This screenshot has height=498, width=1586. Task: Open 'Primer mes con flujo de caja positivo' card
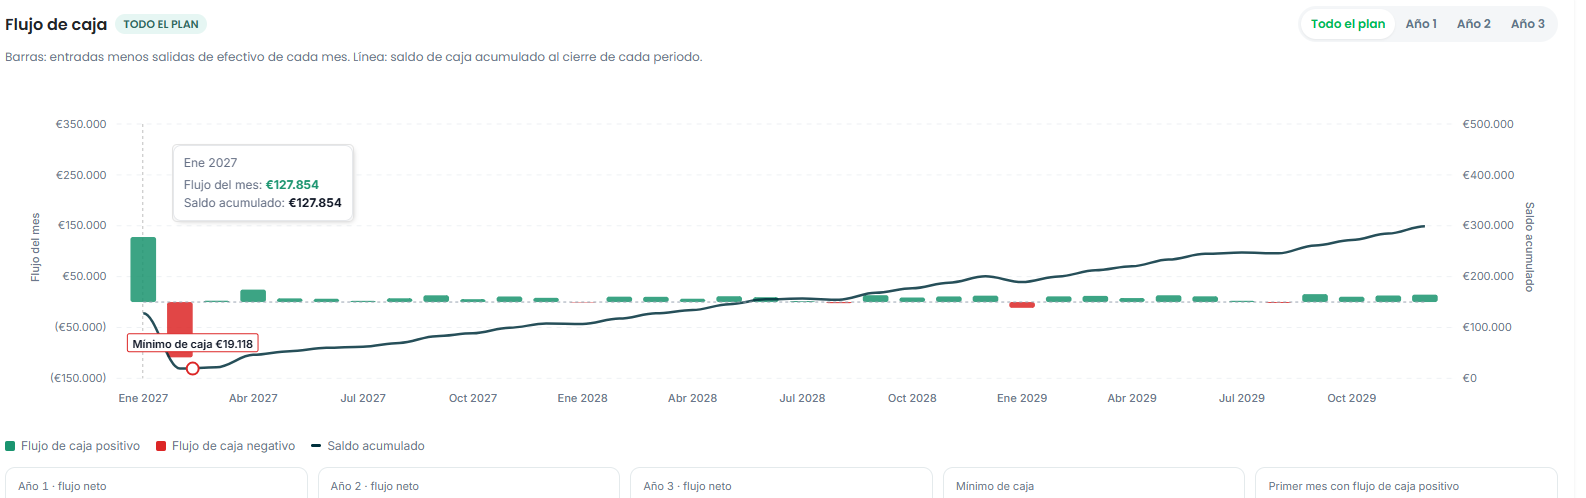tap(1406, 483)
